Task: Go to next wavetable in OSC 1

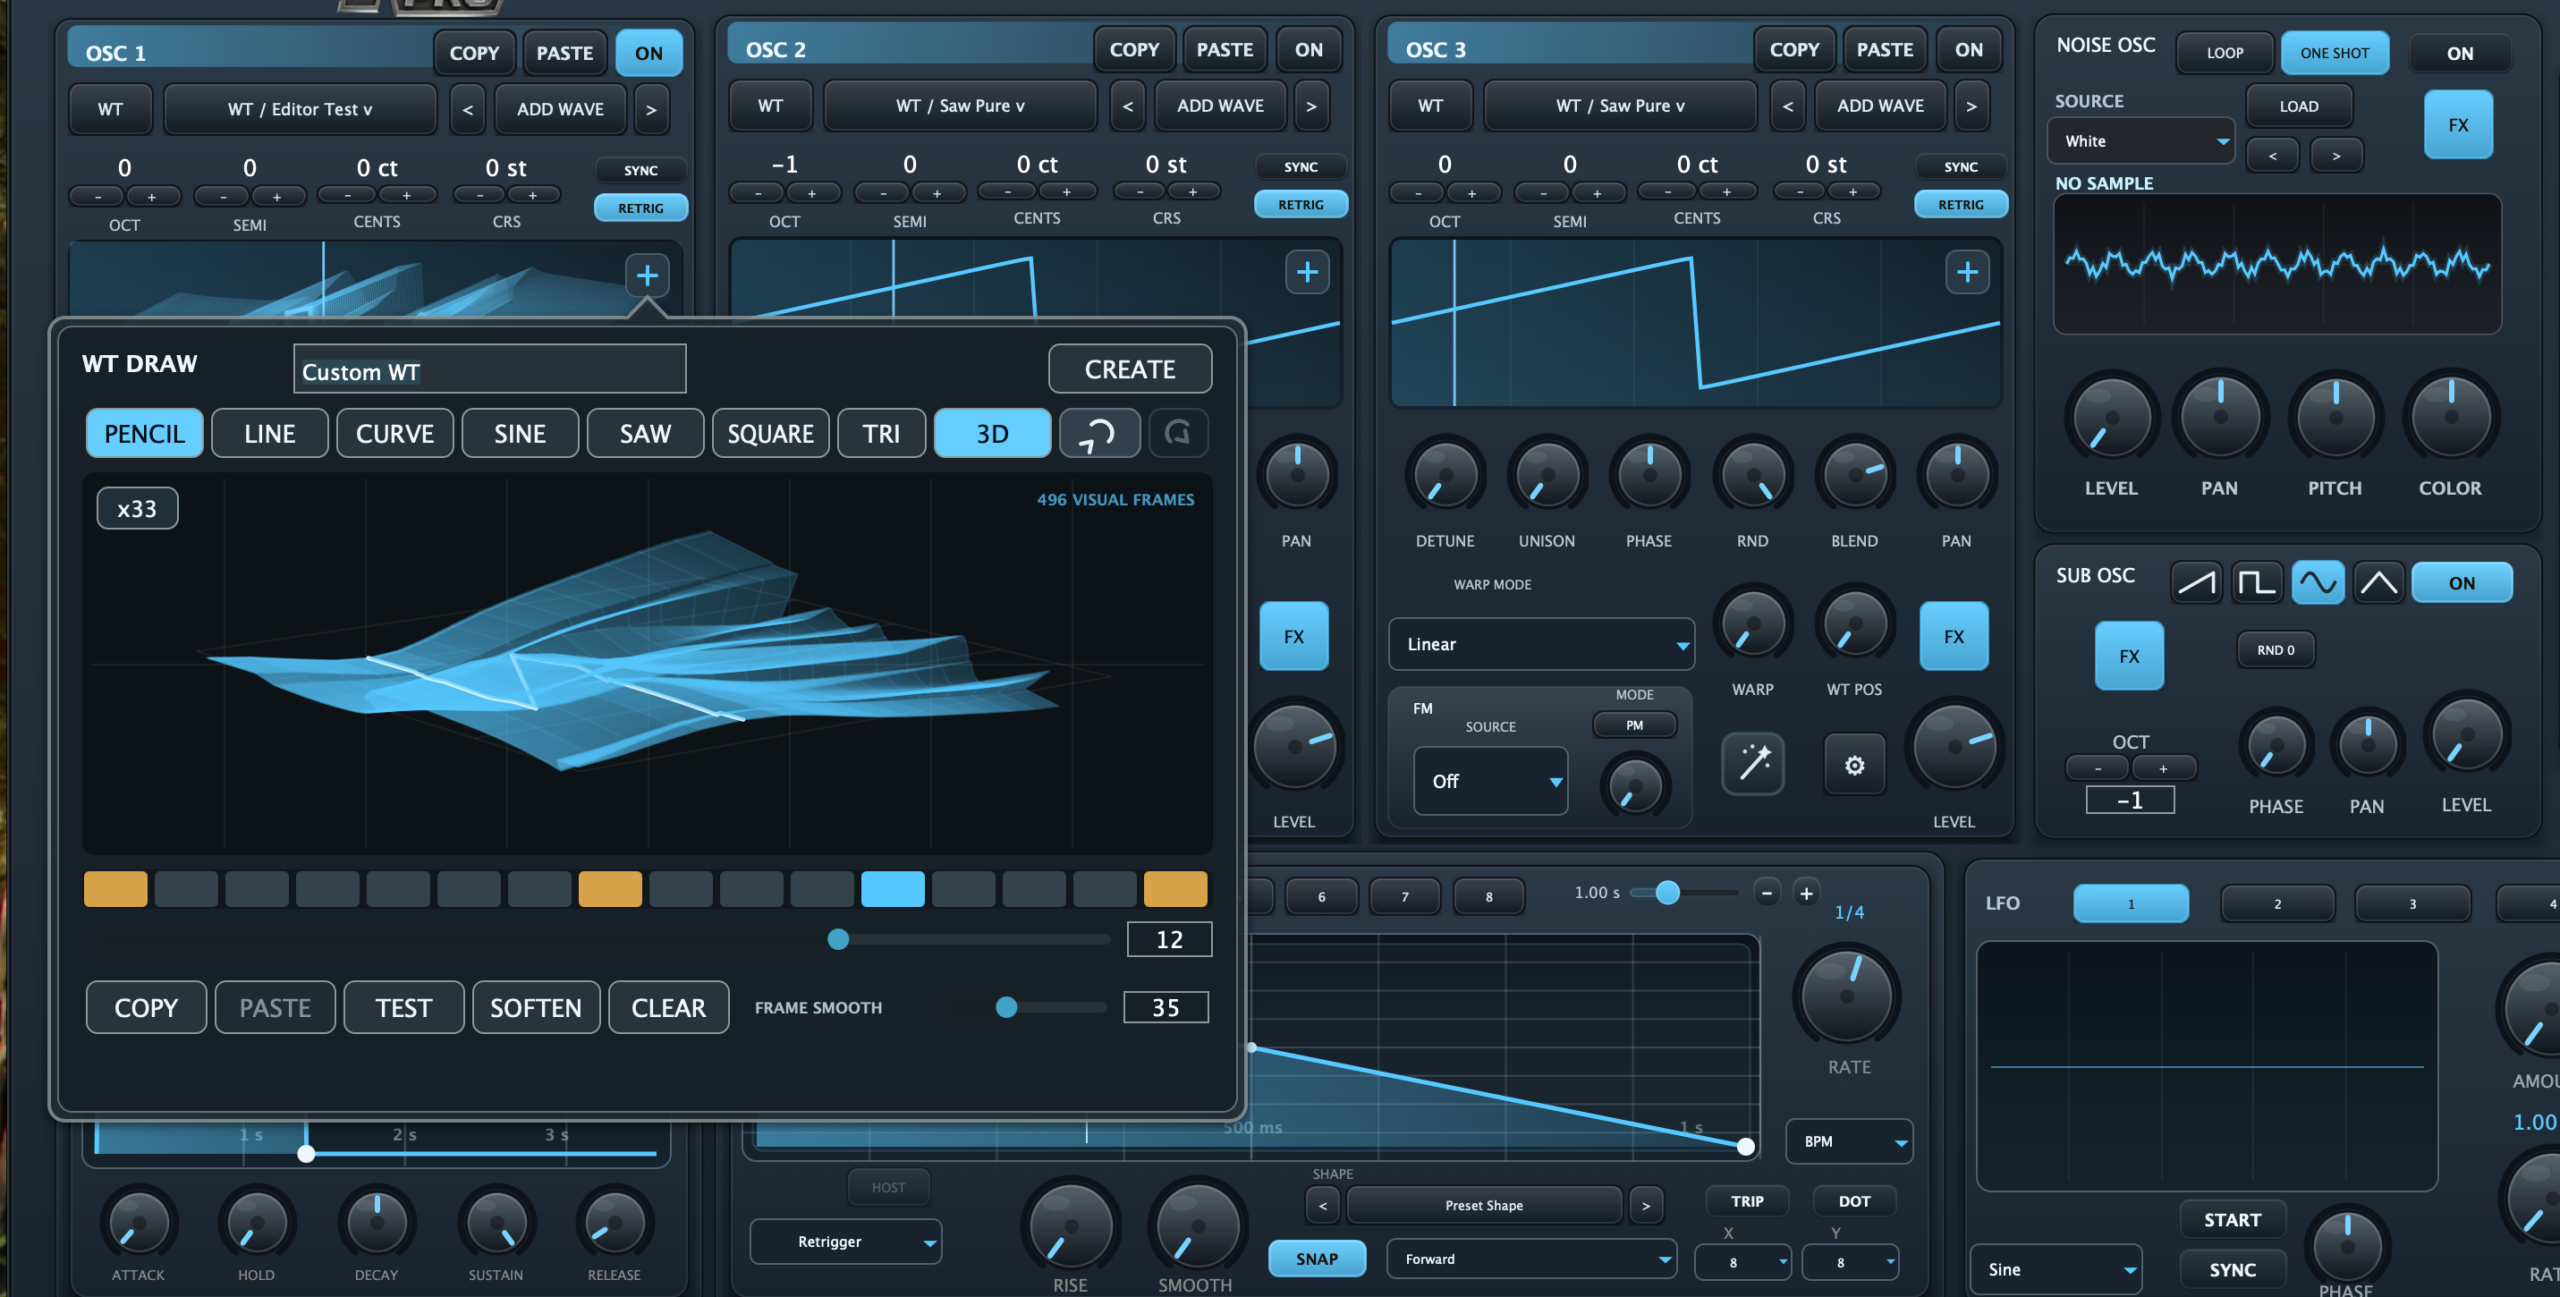Action: coord(651,110)
